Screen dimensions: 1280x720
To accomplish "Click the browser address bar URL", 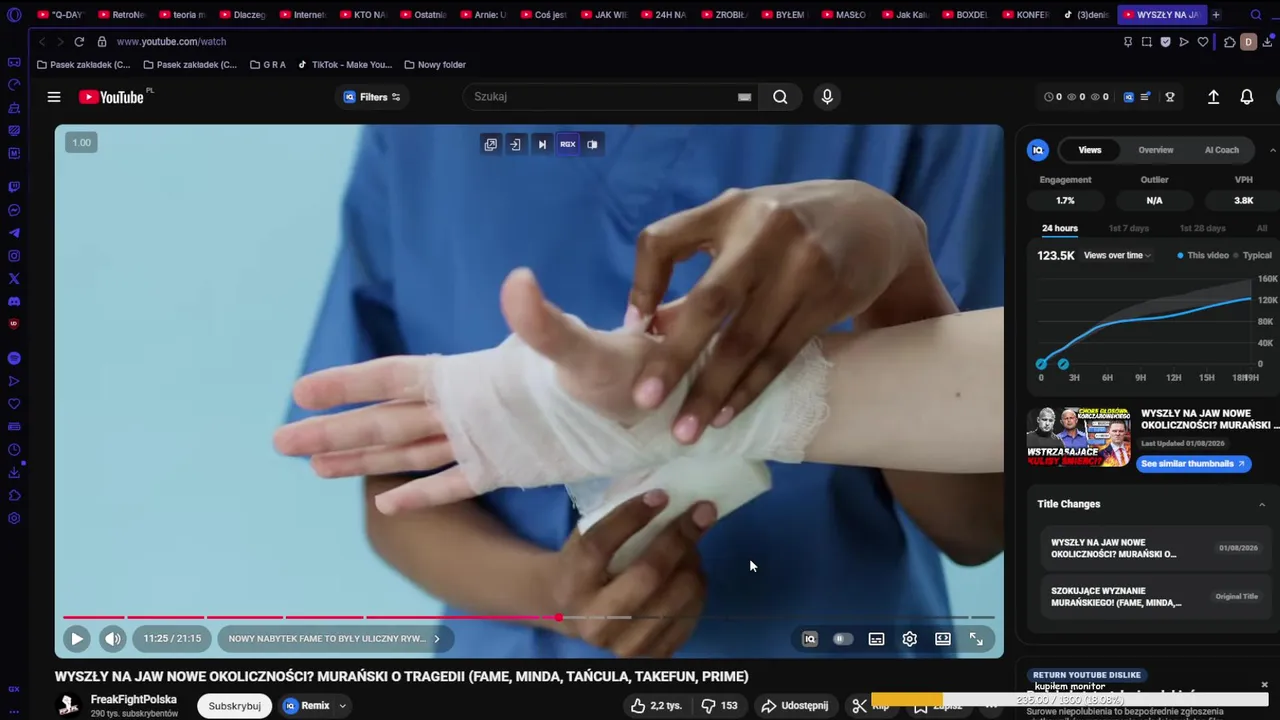I will 171,42.
